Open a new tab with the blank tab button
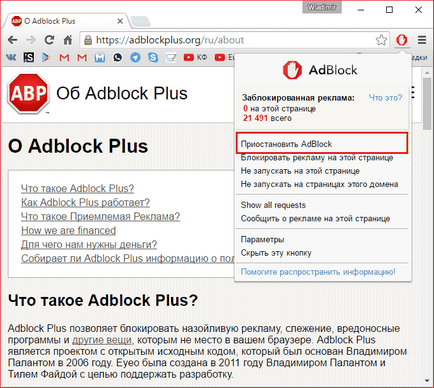The image size is (434, 388). pos(140,22)
